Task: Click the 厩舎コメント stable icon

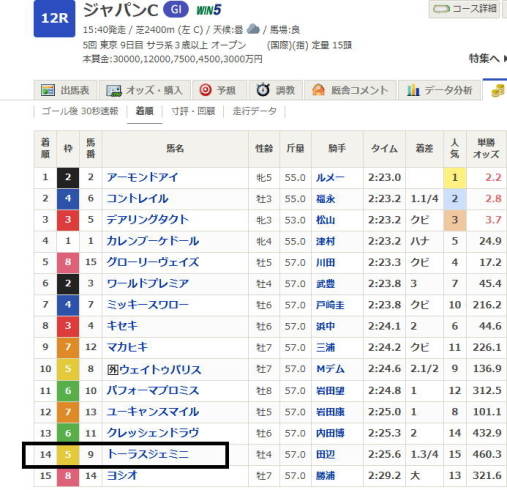Action: (x=318, y=90)
